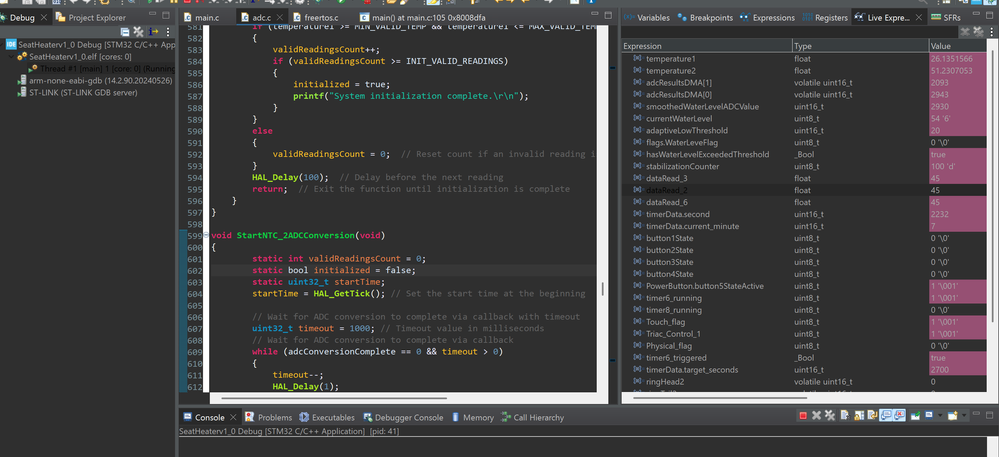Screen dimensions: 999x457
Task: Open the Live Expressions view menu
Action: (991, 32)
